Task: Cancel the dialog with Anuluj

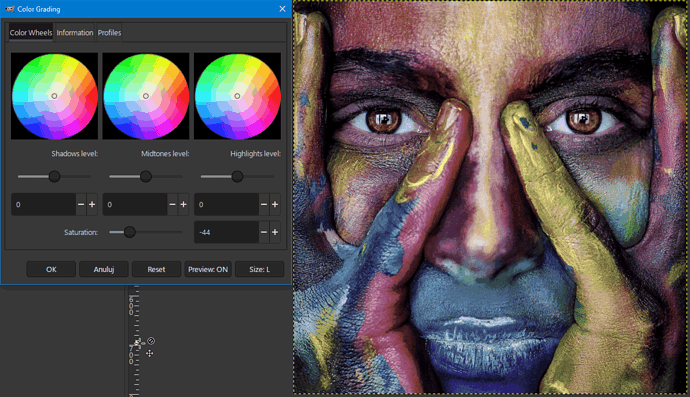Action: point(104,269)
